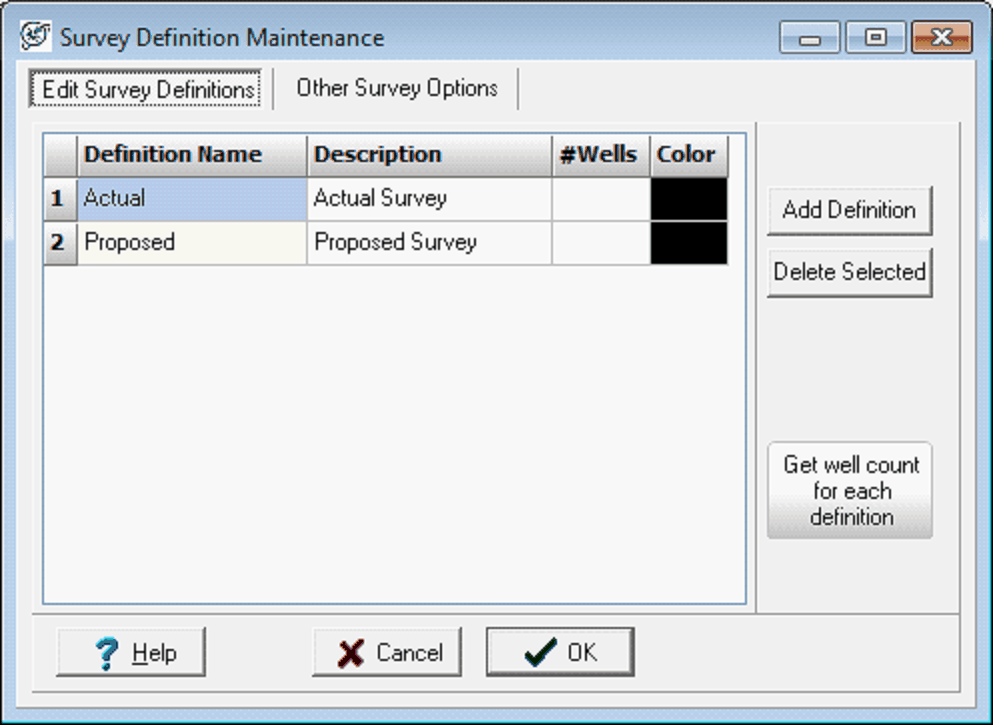
Task: Maximize the Survey Definition Maintenance window
Action: [875, 38]
